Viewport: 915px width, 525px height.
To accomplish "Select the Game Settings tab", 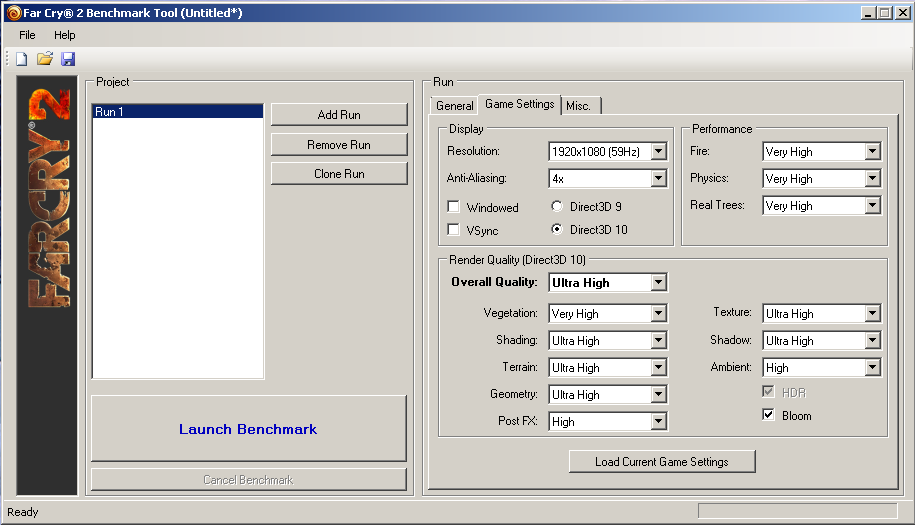I will 519,104.
